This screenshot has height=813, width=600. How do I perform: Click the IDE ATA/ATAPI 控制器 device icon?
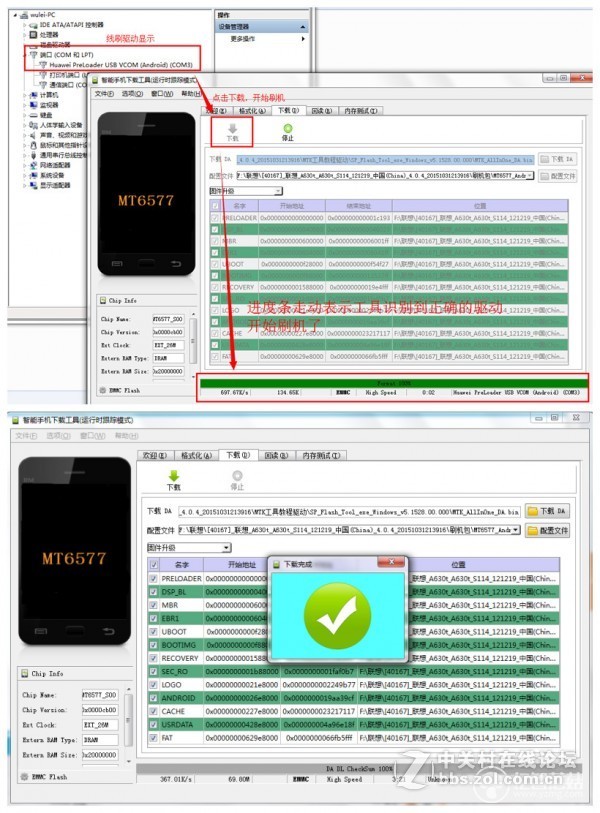[x=34, y=25]
